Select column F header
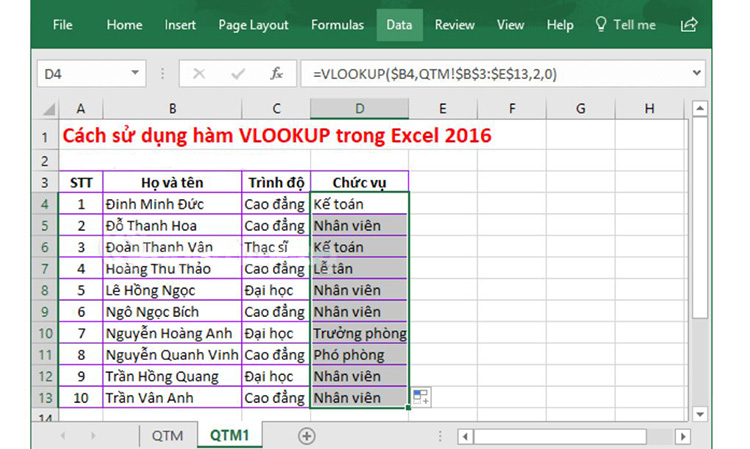Screen dimensions: 750x449 coord(512,109)
